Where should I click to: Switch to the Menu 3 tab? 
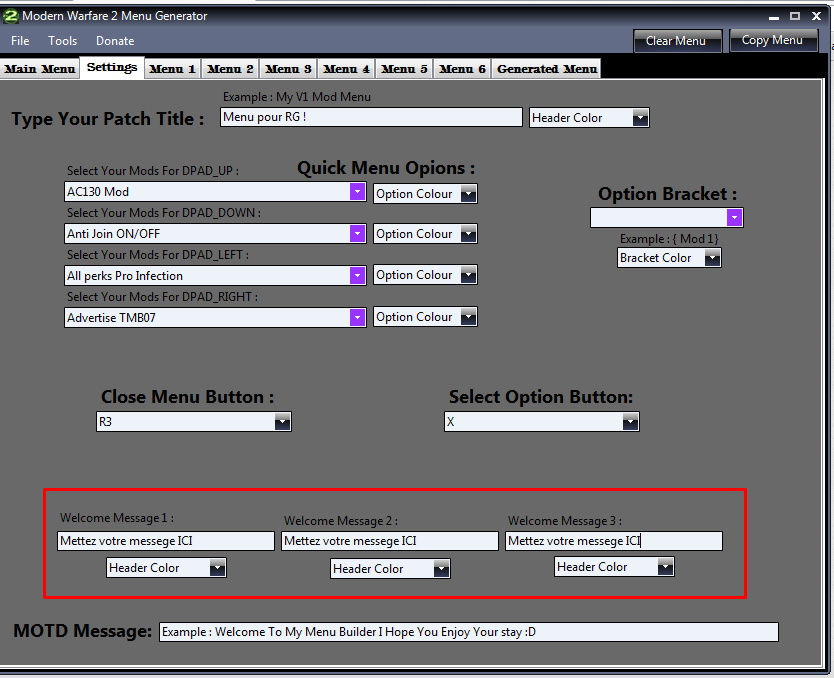(288, 69)
